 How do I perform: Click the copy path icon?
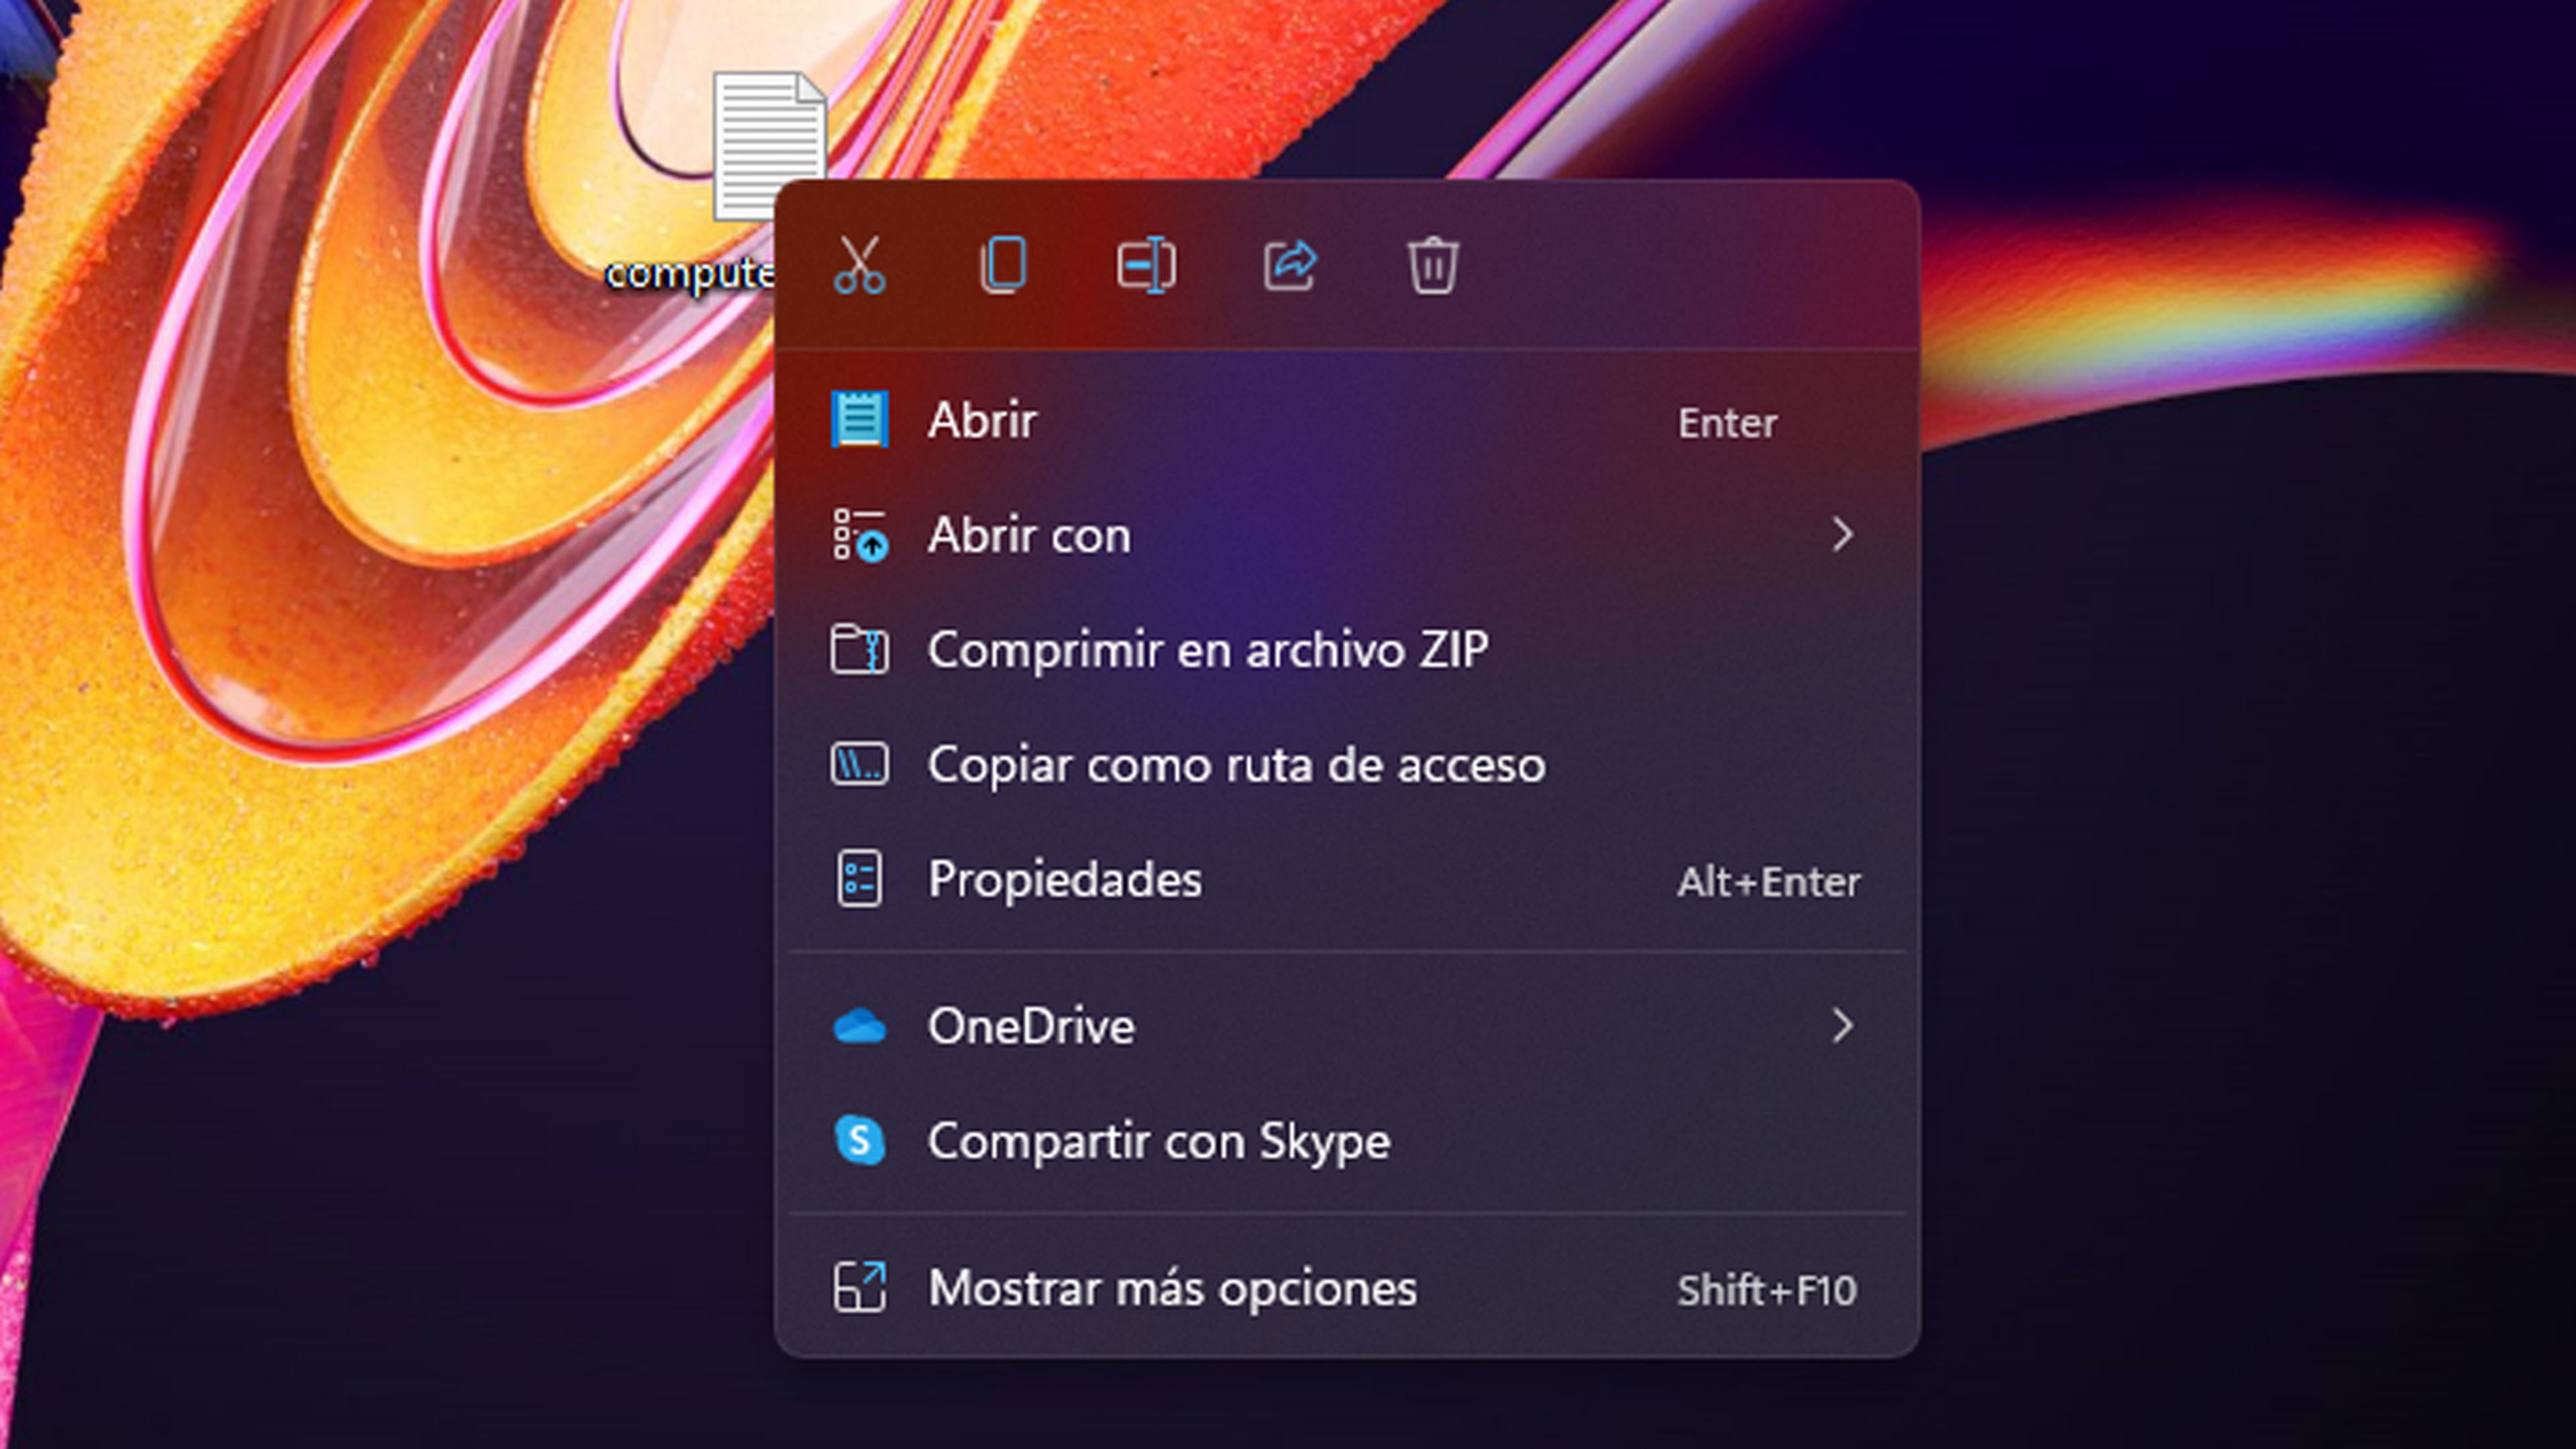pos(860,765)
